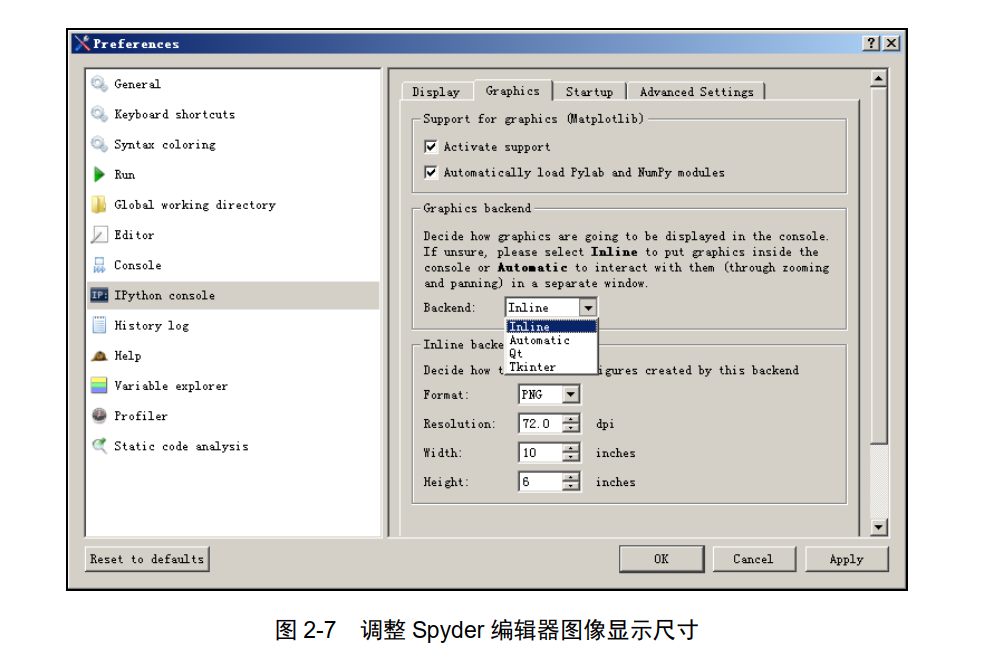Image resolution: width=996 pixels, height=662 pixels.
Task: Click the Height value field
Action: (x=541, y=482)
